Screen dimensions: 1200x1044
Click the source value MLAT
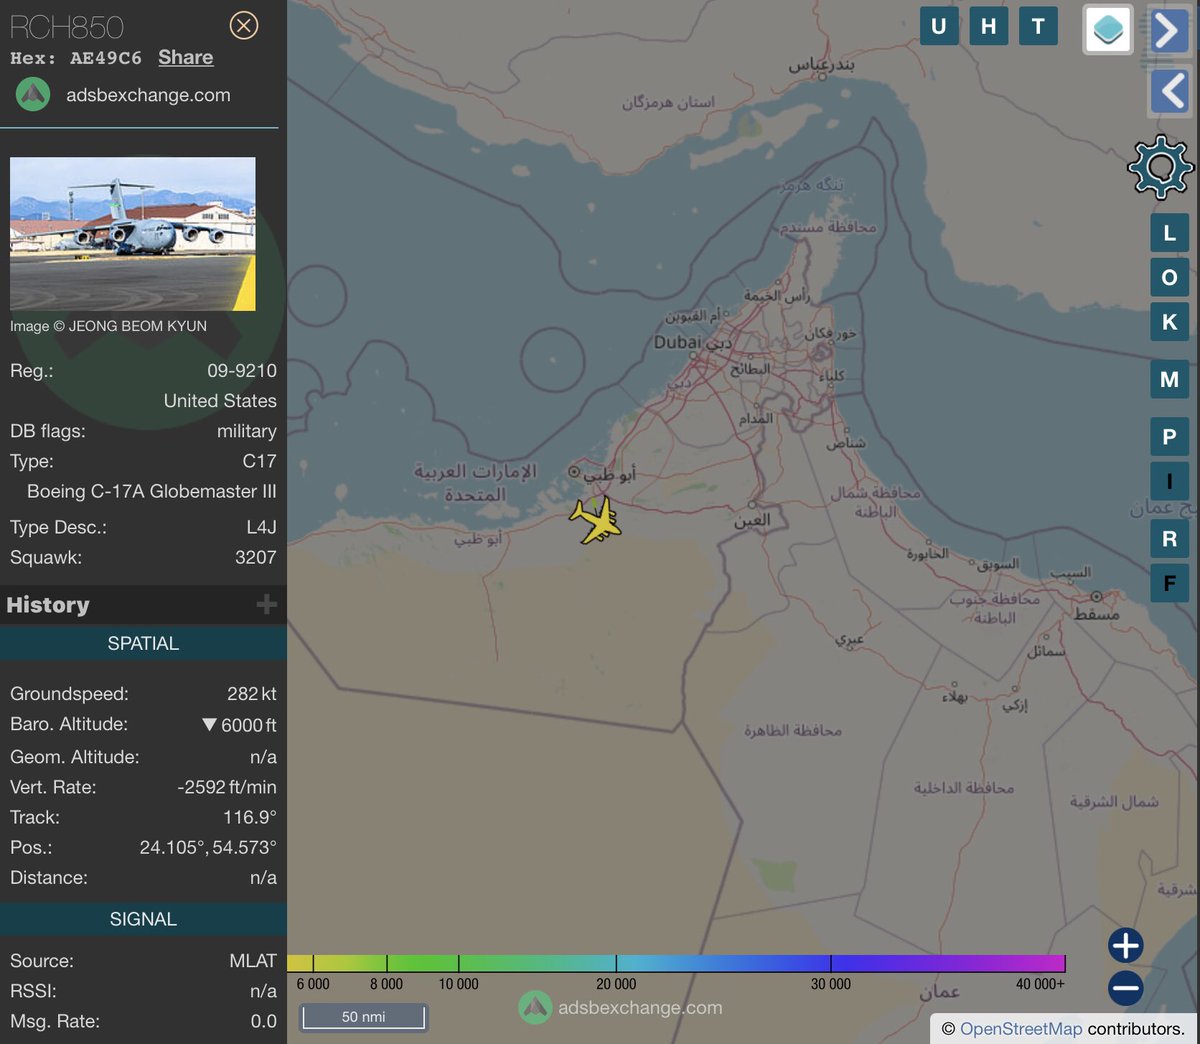[253, 961]
